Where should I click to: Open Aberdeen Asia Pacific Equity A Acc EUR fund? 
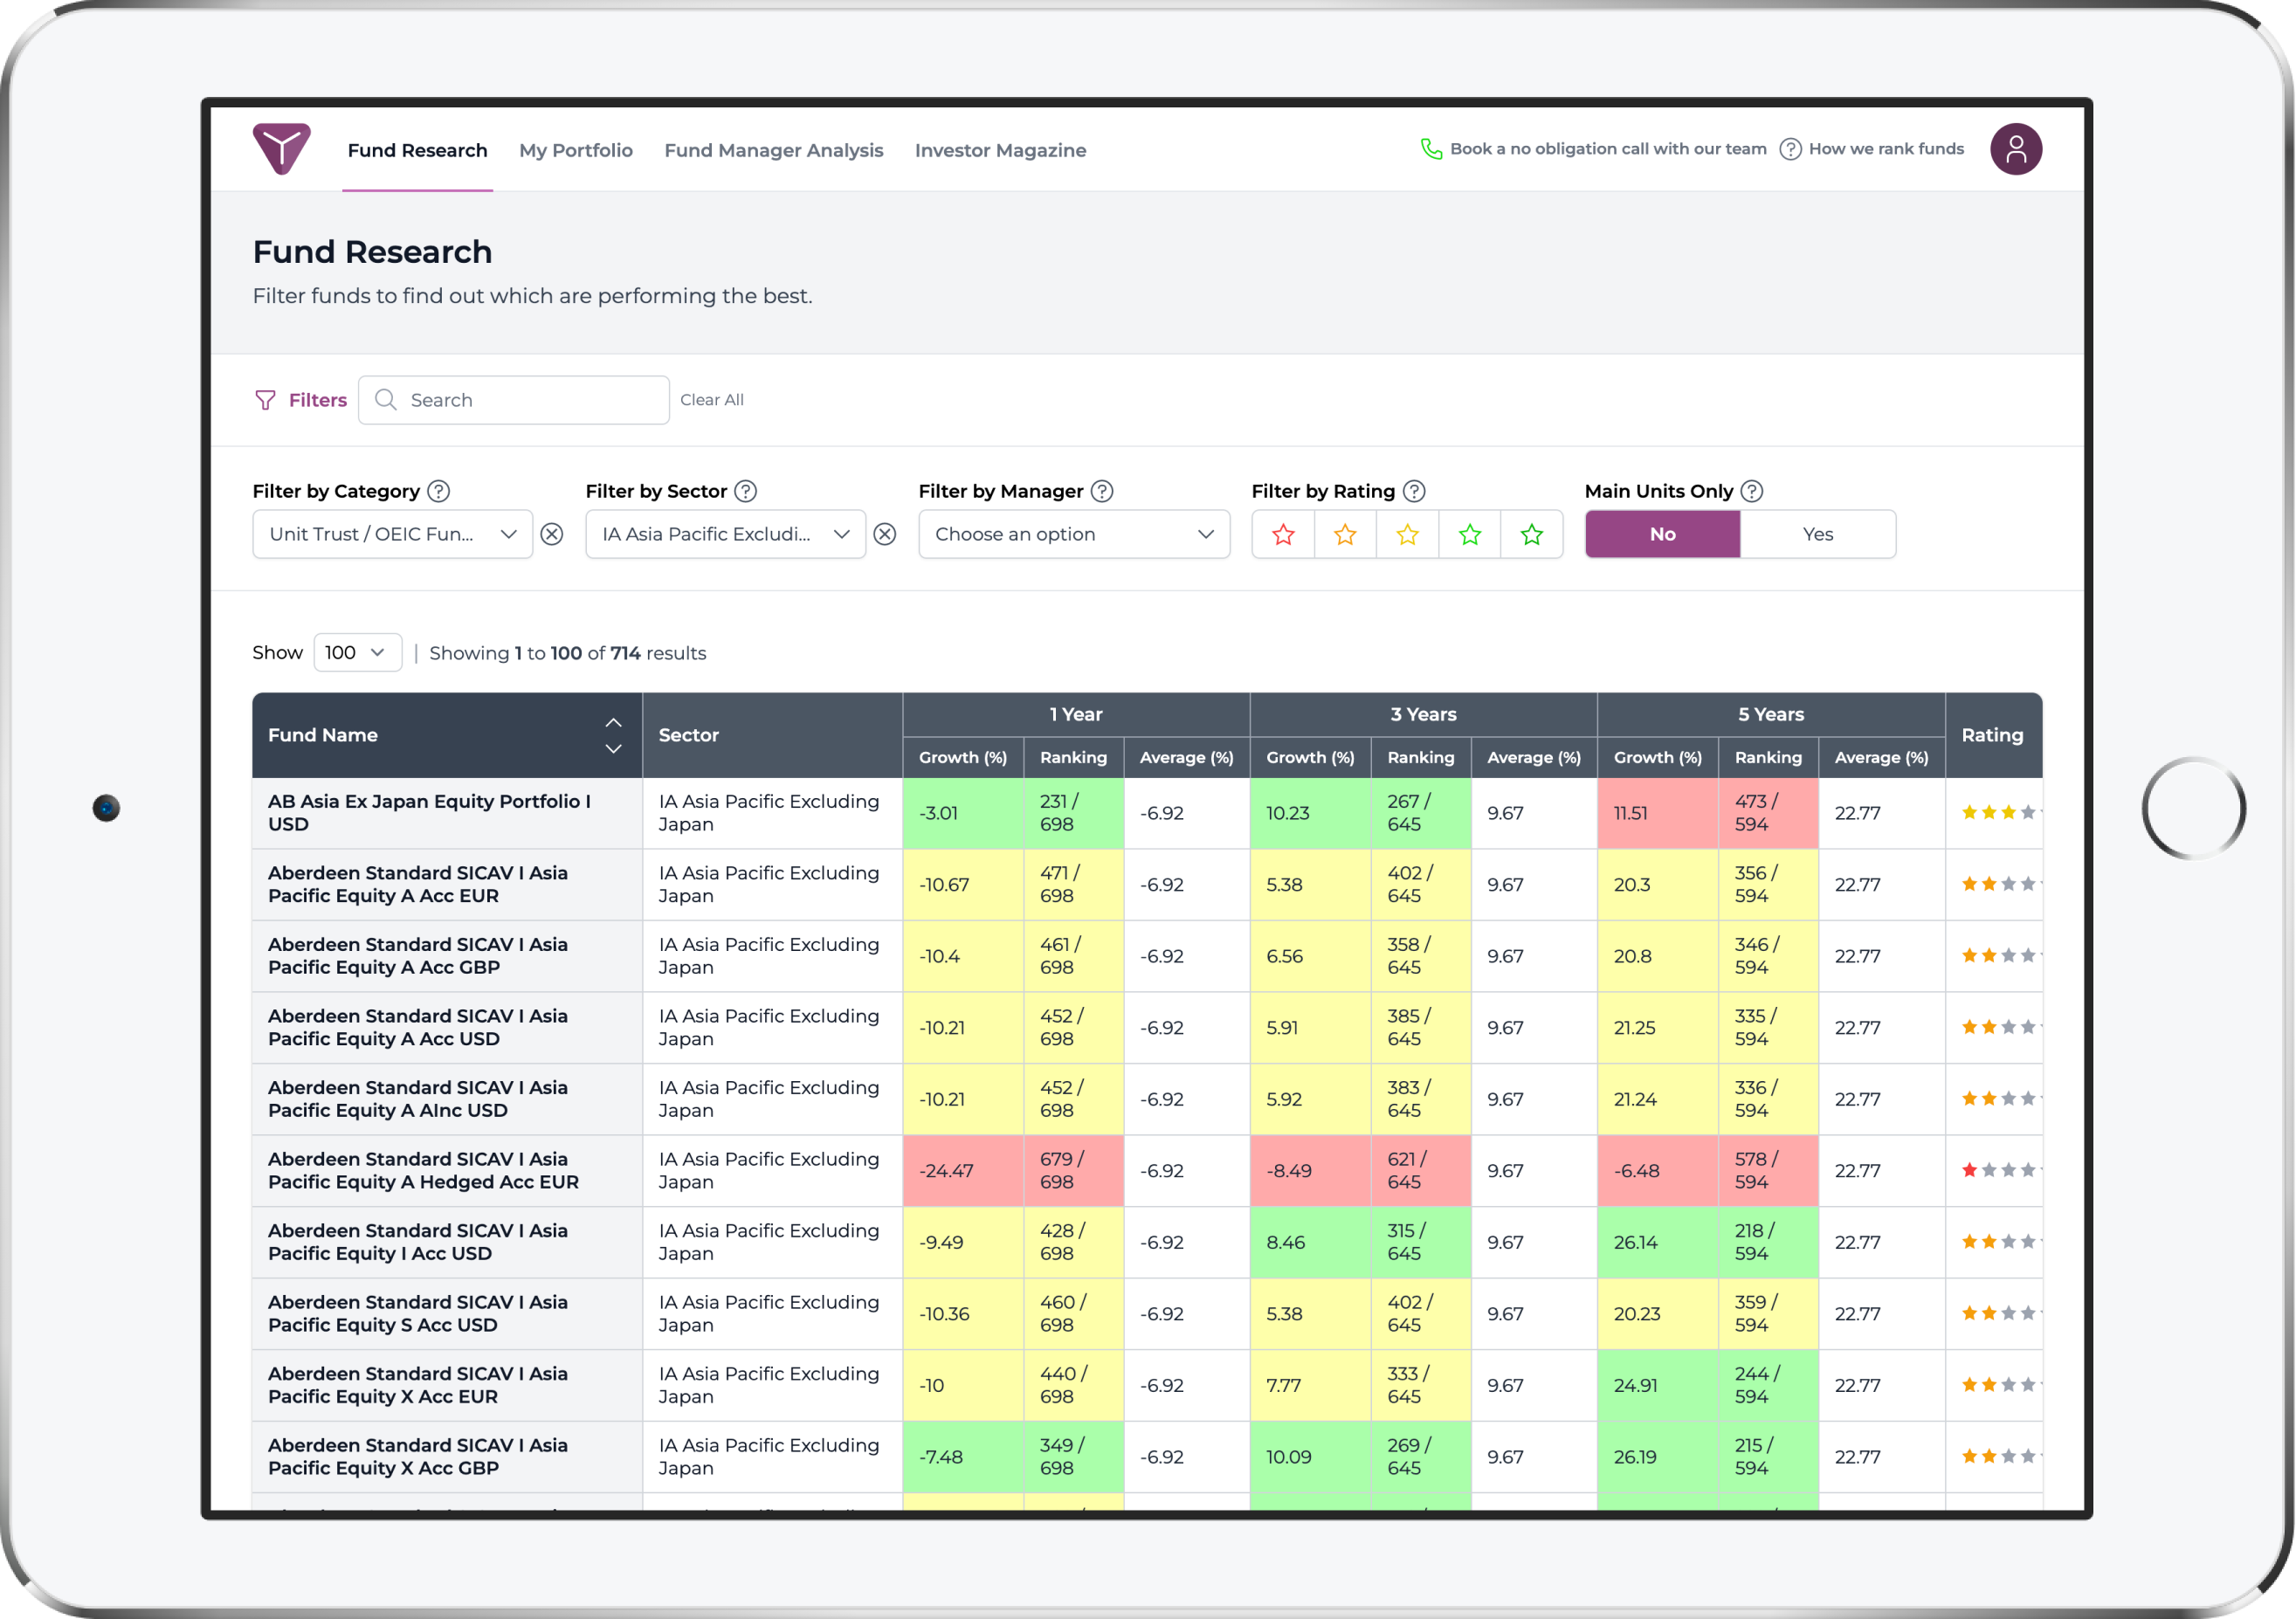pos(417,884)
